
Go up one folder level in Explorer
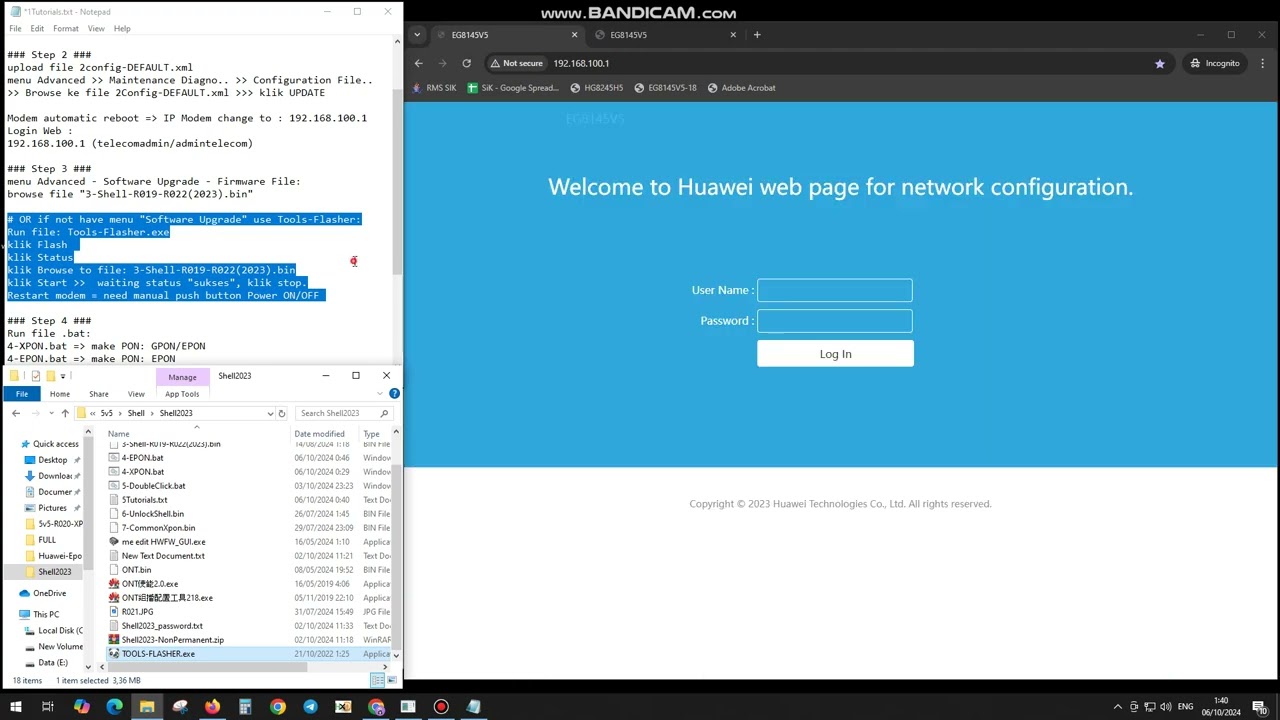coord(65,413)
